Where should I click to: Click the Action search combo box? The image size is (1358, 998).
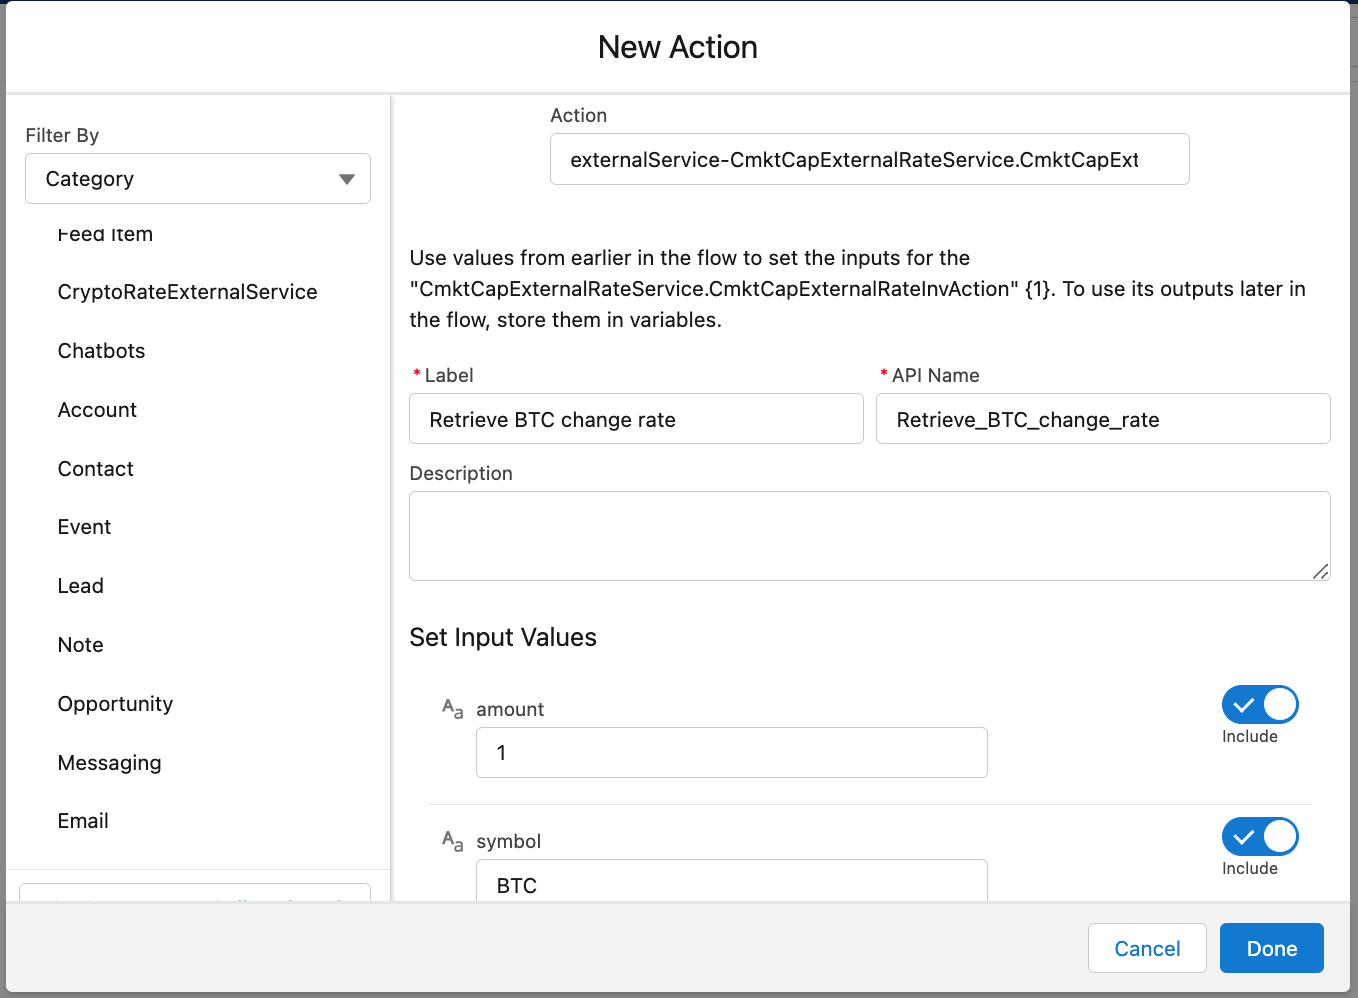click(869, 160)
